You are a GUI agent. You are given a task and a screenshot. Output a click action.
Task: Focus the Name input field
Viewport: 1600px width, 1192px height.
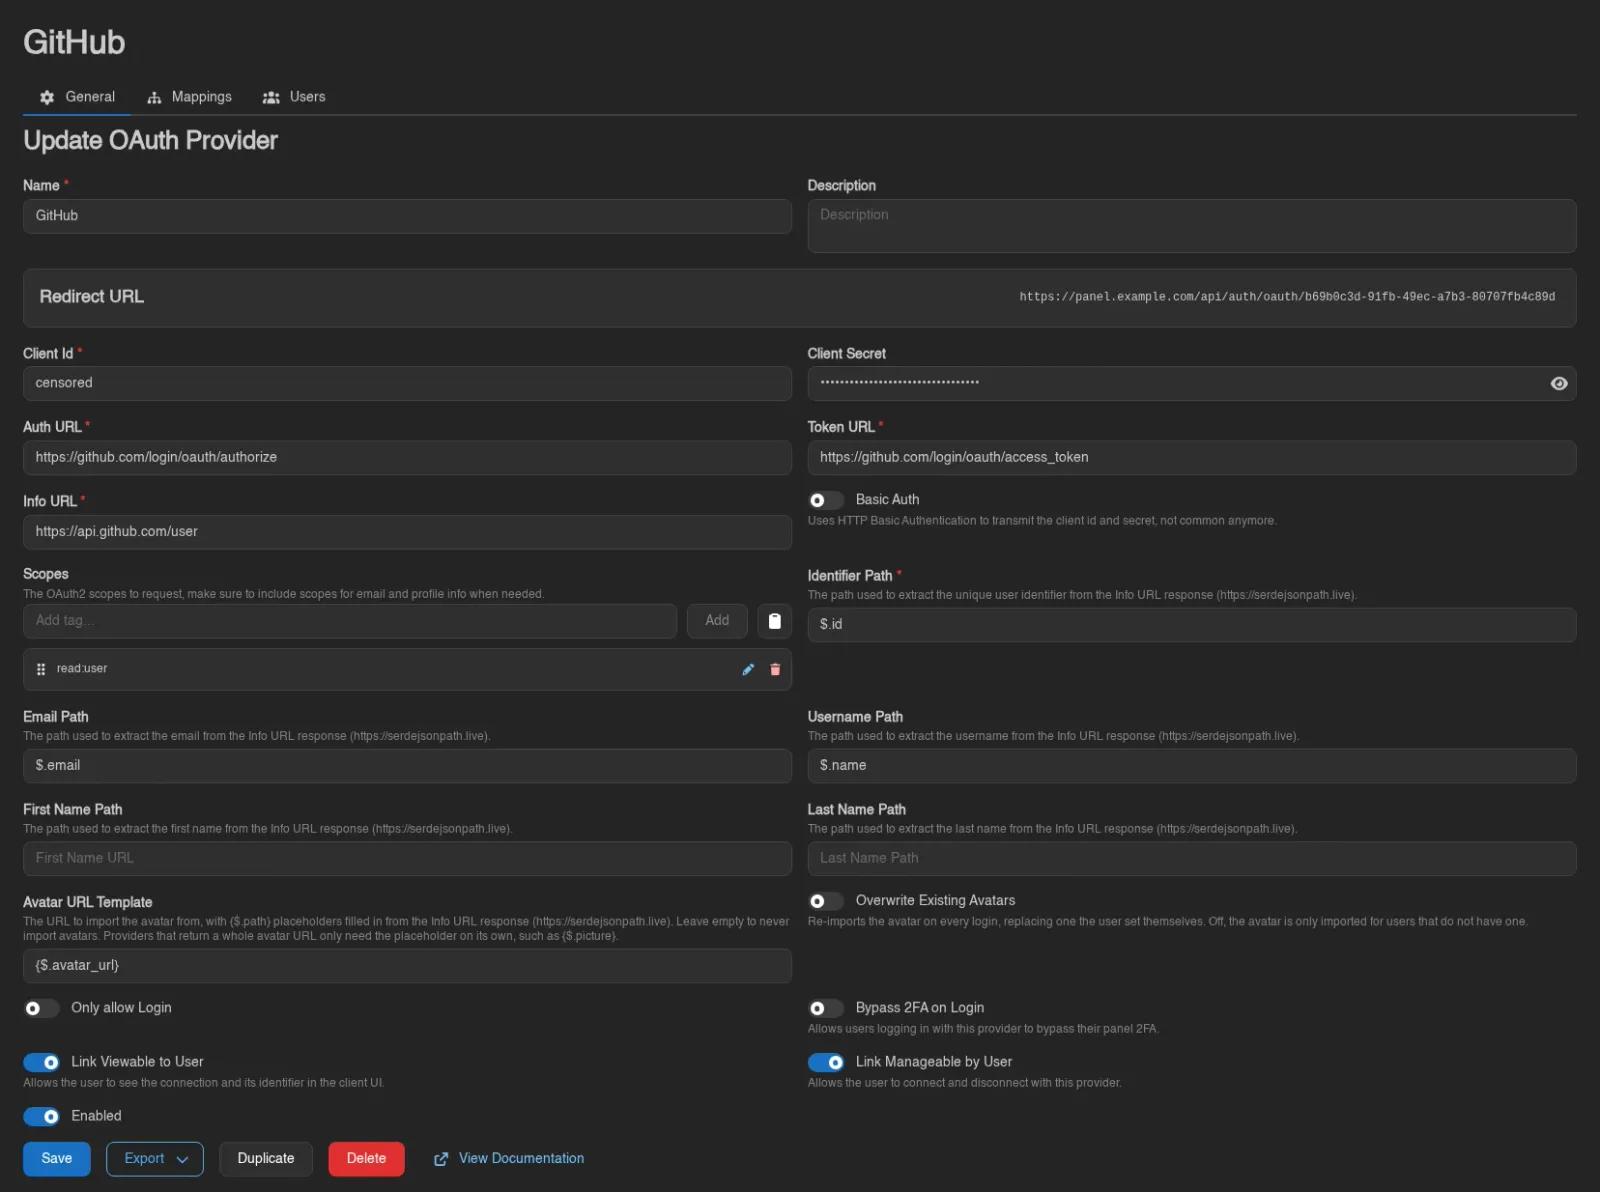407,216
